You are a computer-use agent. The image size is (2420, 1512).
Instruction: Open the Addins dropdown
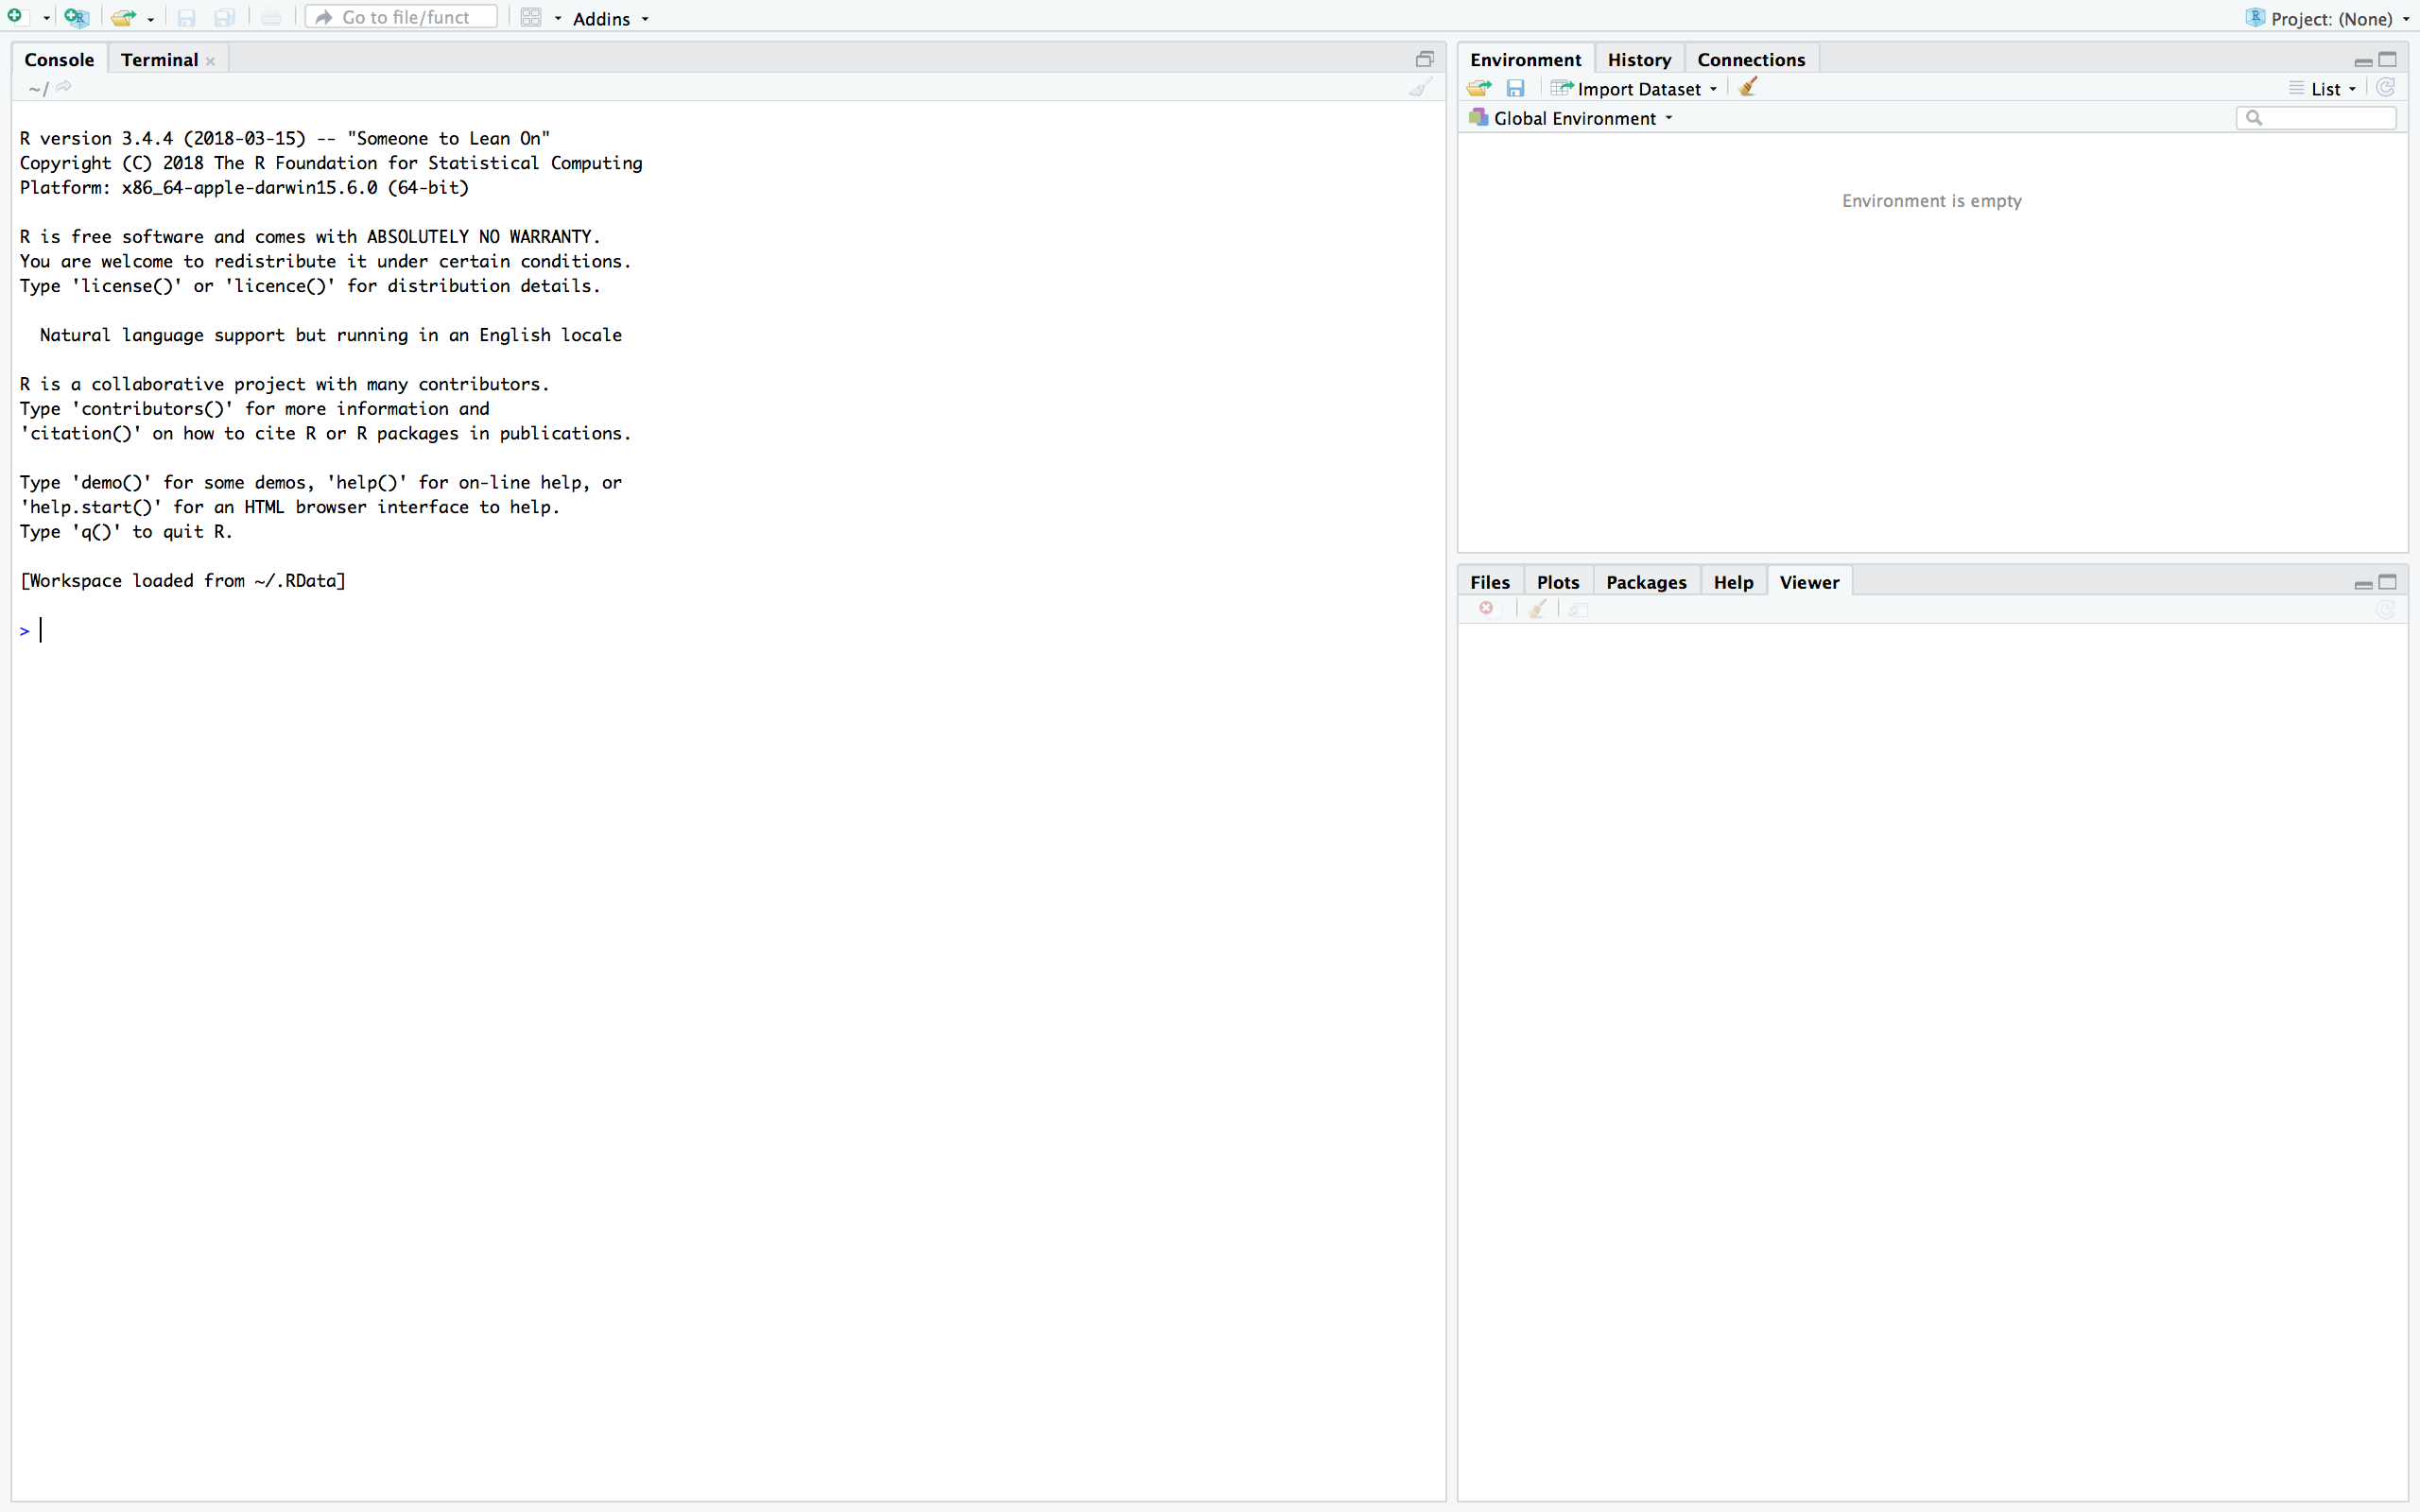[x=610, y=18]
